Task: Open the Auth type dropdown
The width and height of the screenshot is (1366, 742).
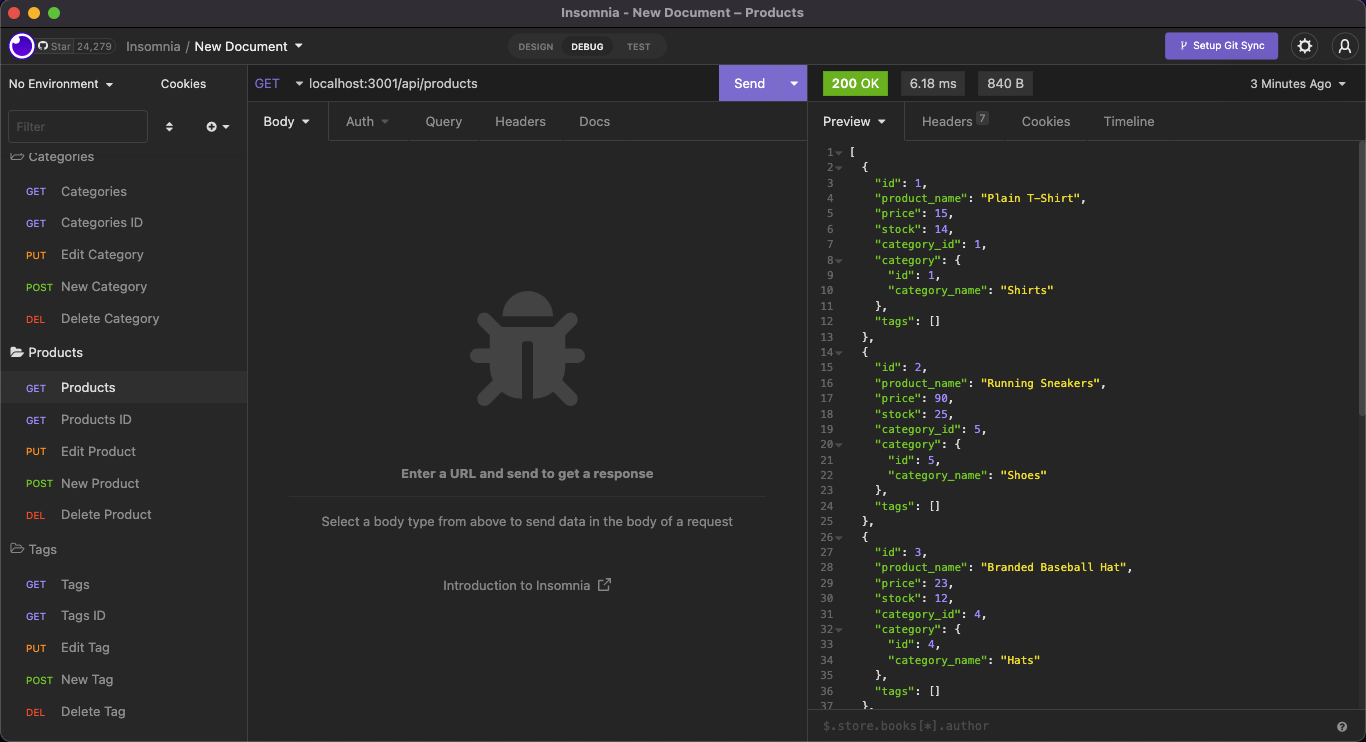Action: [x=367, y=121]
